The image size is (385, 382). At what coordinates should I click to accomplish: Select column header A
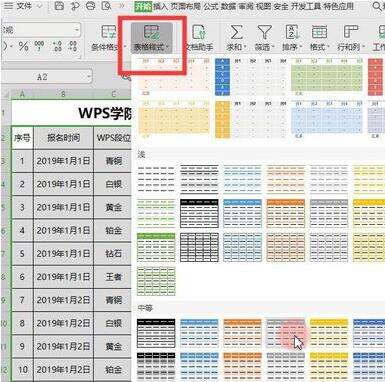point(22,94)
